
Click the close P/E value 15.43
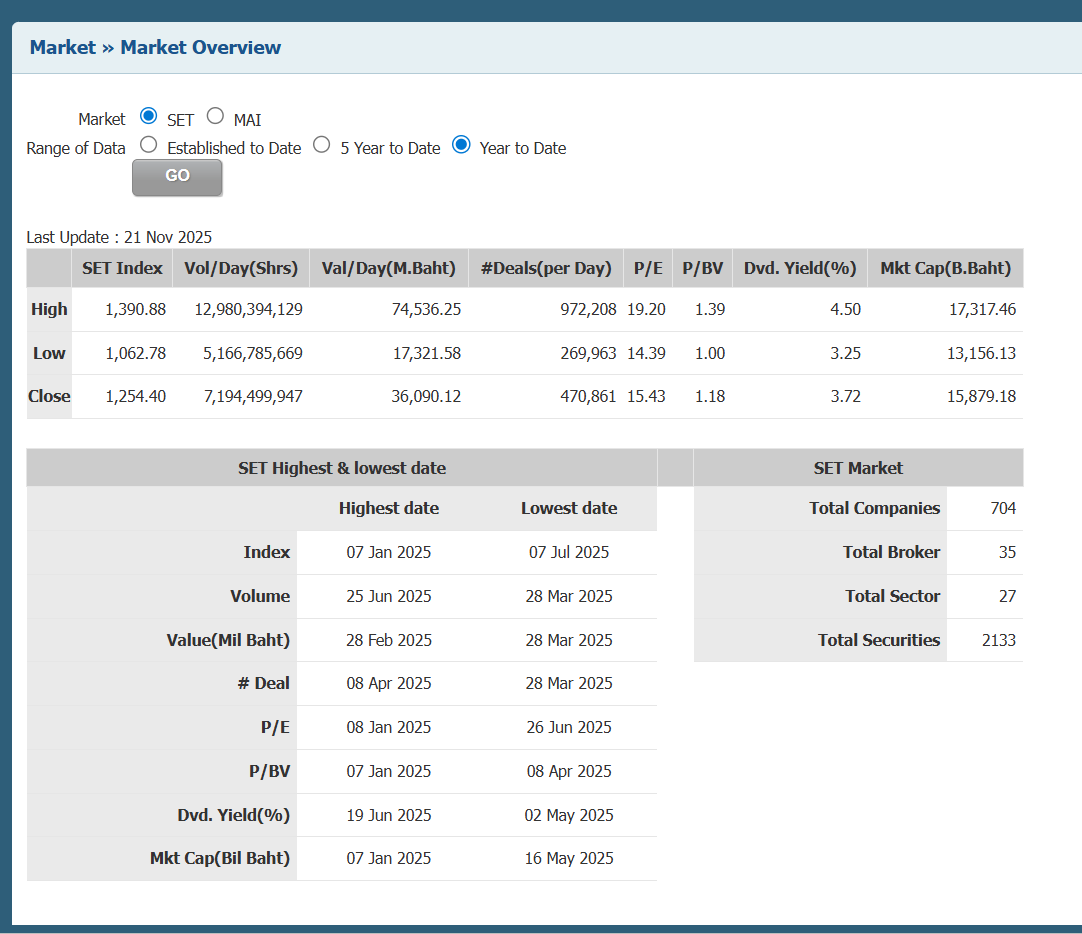point(646,397)
